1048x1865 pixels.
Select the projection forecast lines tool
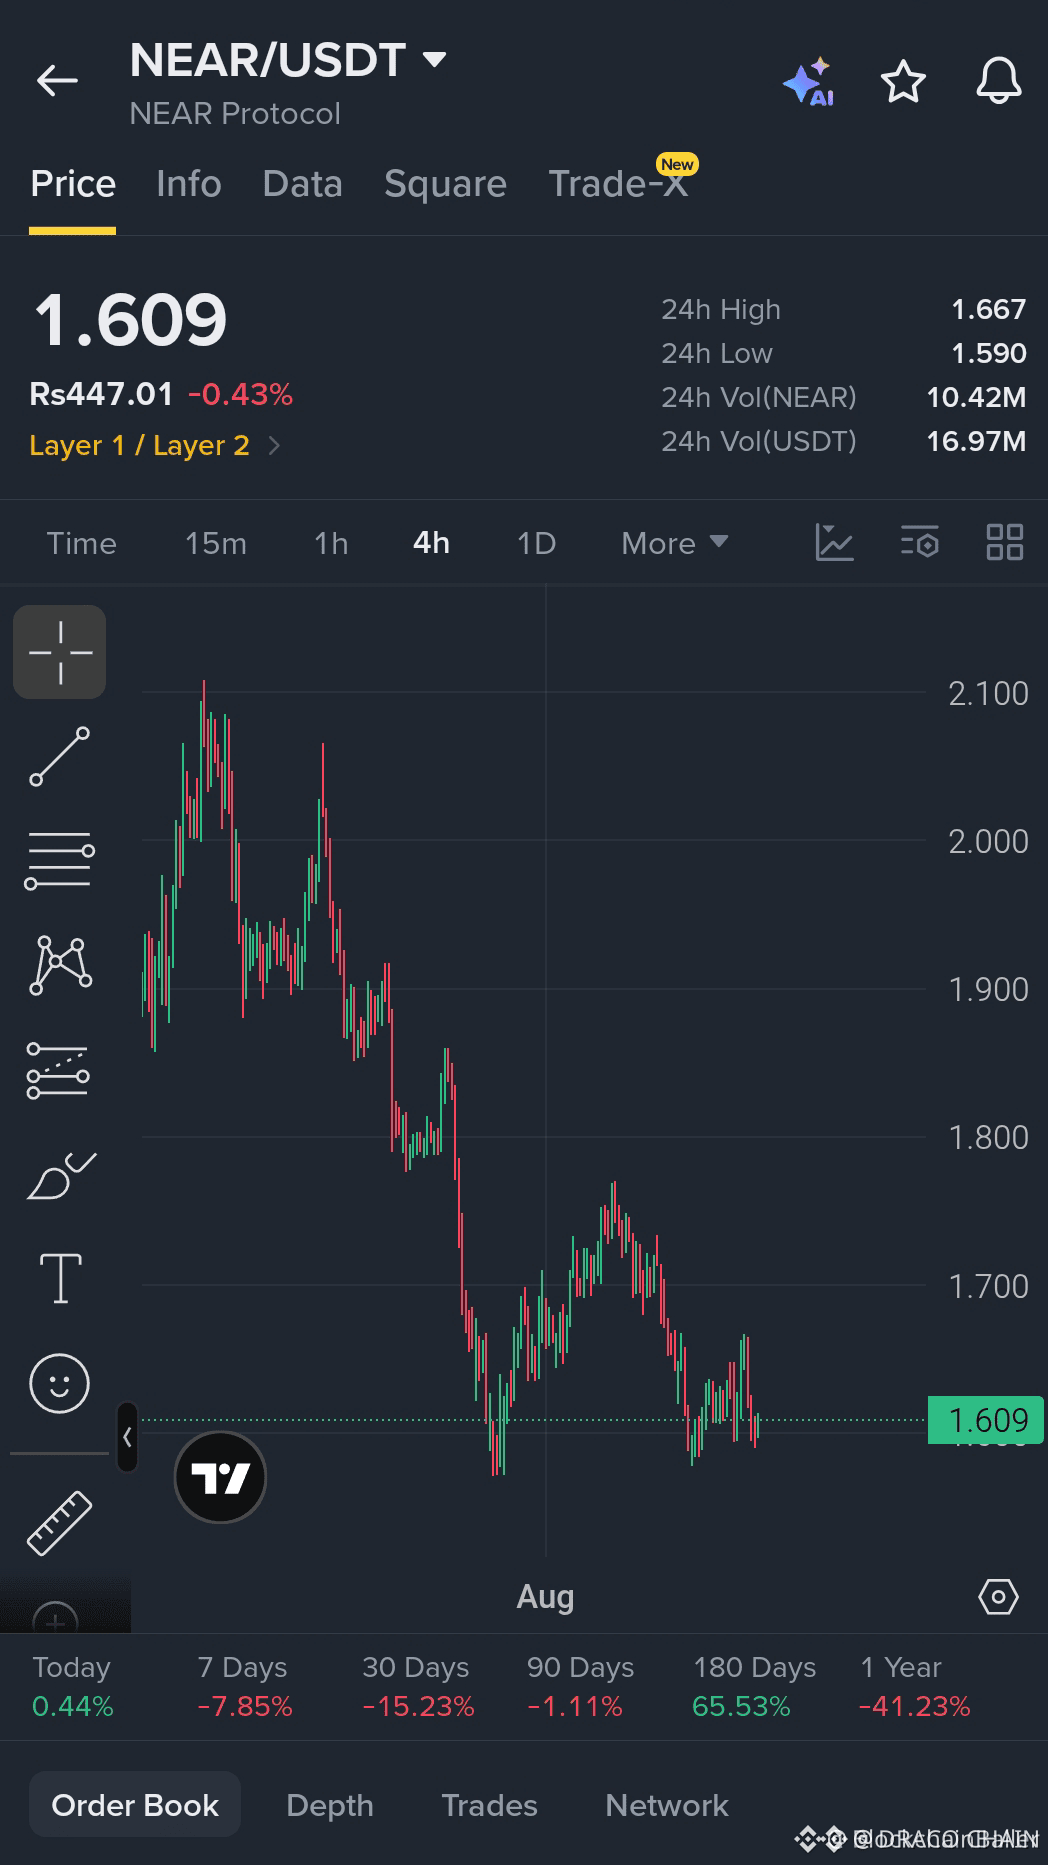(58, 1070)
